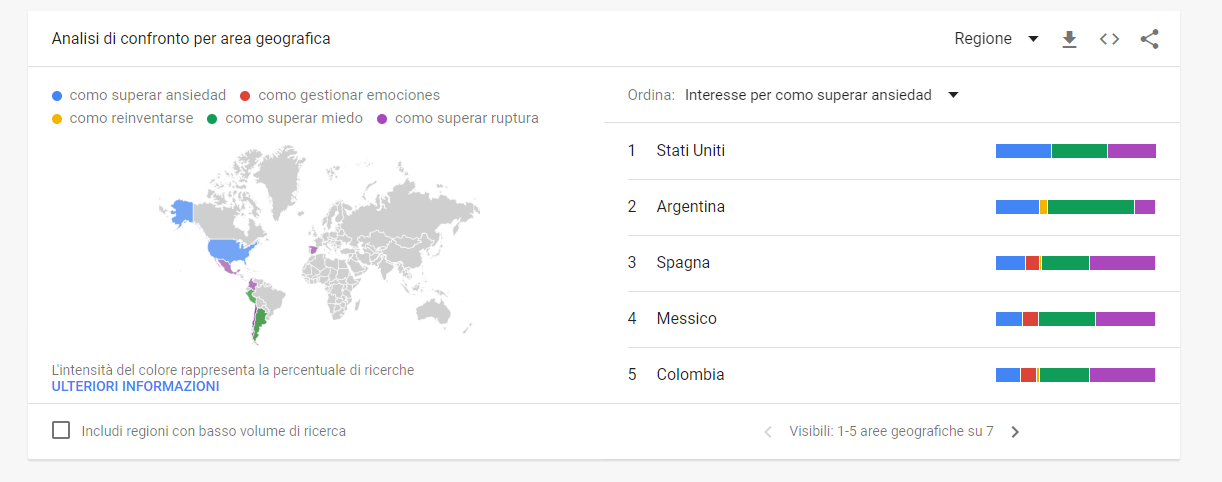Go to next page of regions

tap(1015, 432)
